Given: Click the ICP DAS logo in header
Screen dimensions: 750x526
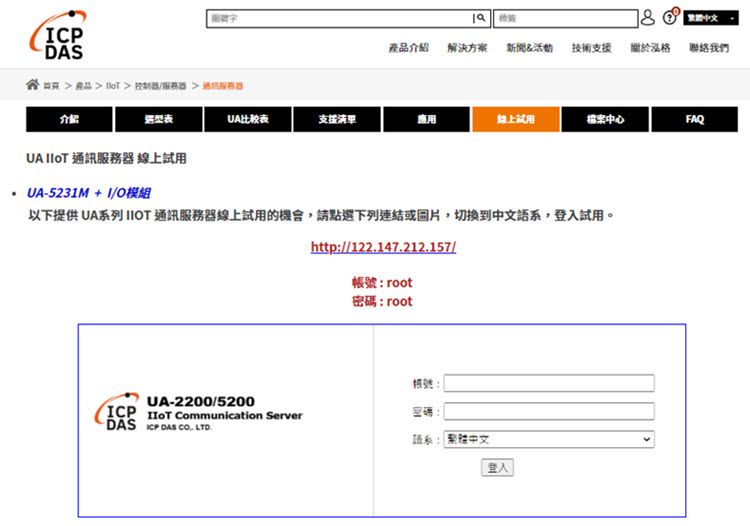Looking at the screenshot, I should click(58, 35).
